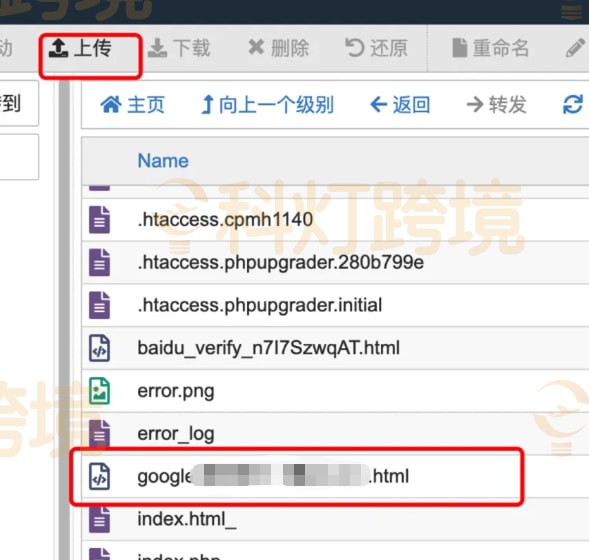This screenshot has height=560, width=589.
Task: Sort by the Name column header
Action: [x=163, y=161]
